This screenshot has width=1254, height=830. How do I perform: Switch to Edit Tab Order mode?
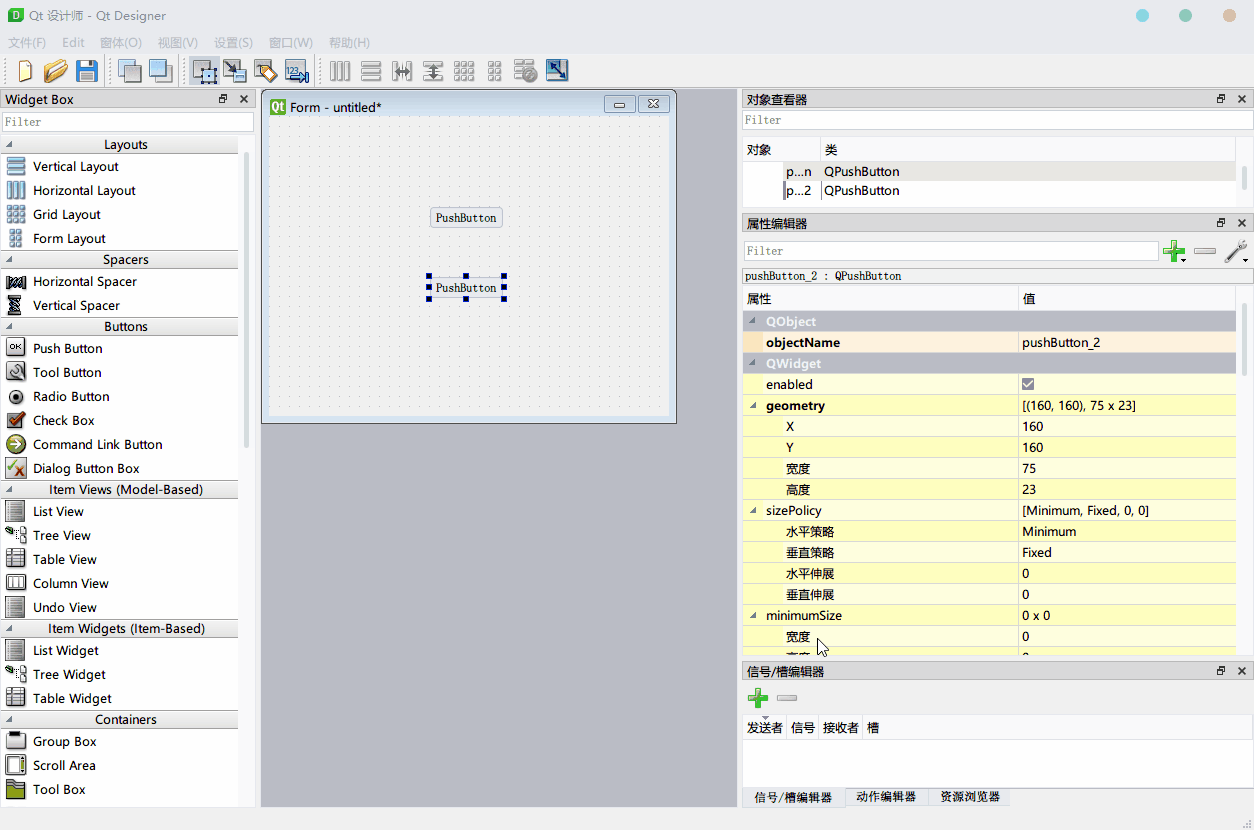[x=296, y=70]
